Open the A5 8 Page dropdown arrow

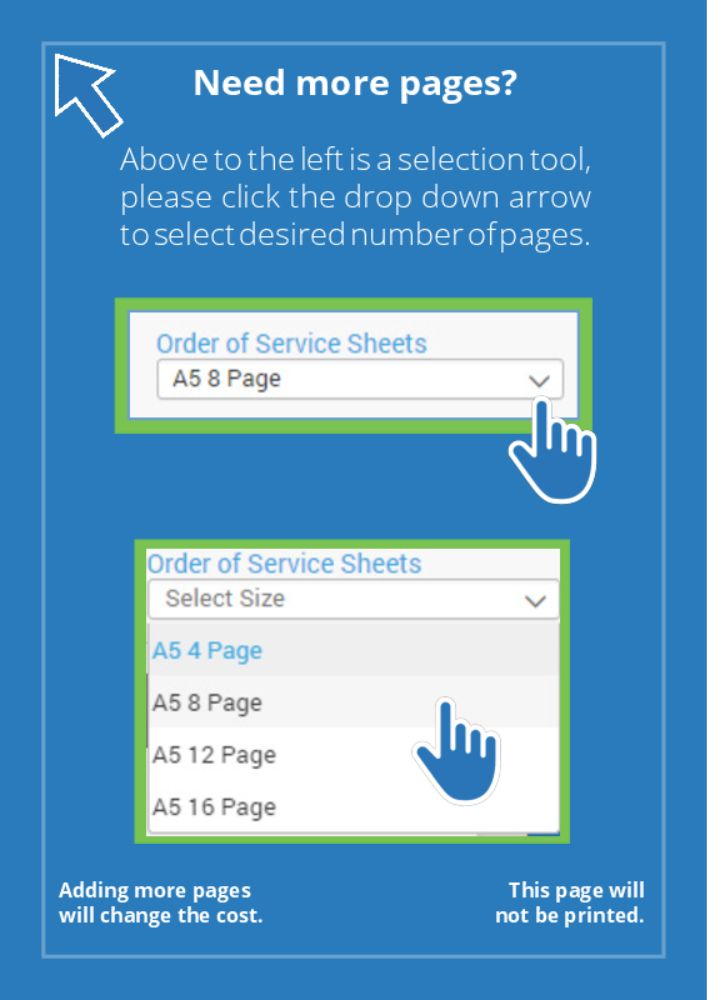tap(539, 381)
